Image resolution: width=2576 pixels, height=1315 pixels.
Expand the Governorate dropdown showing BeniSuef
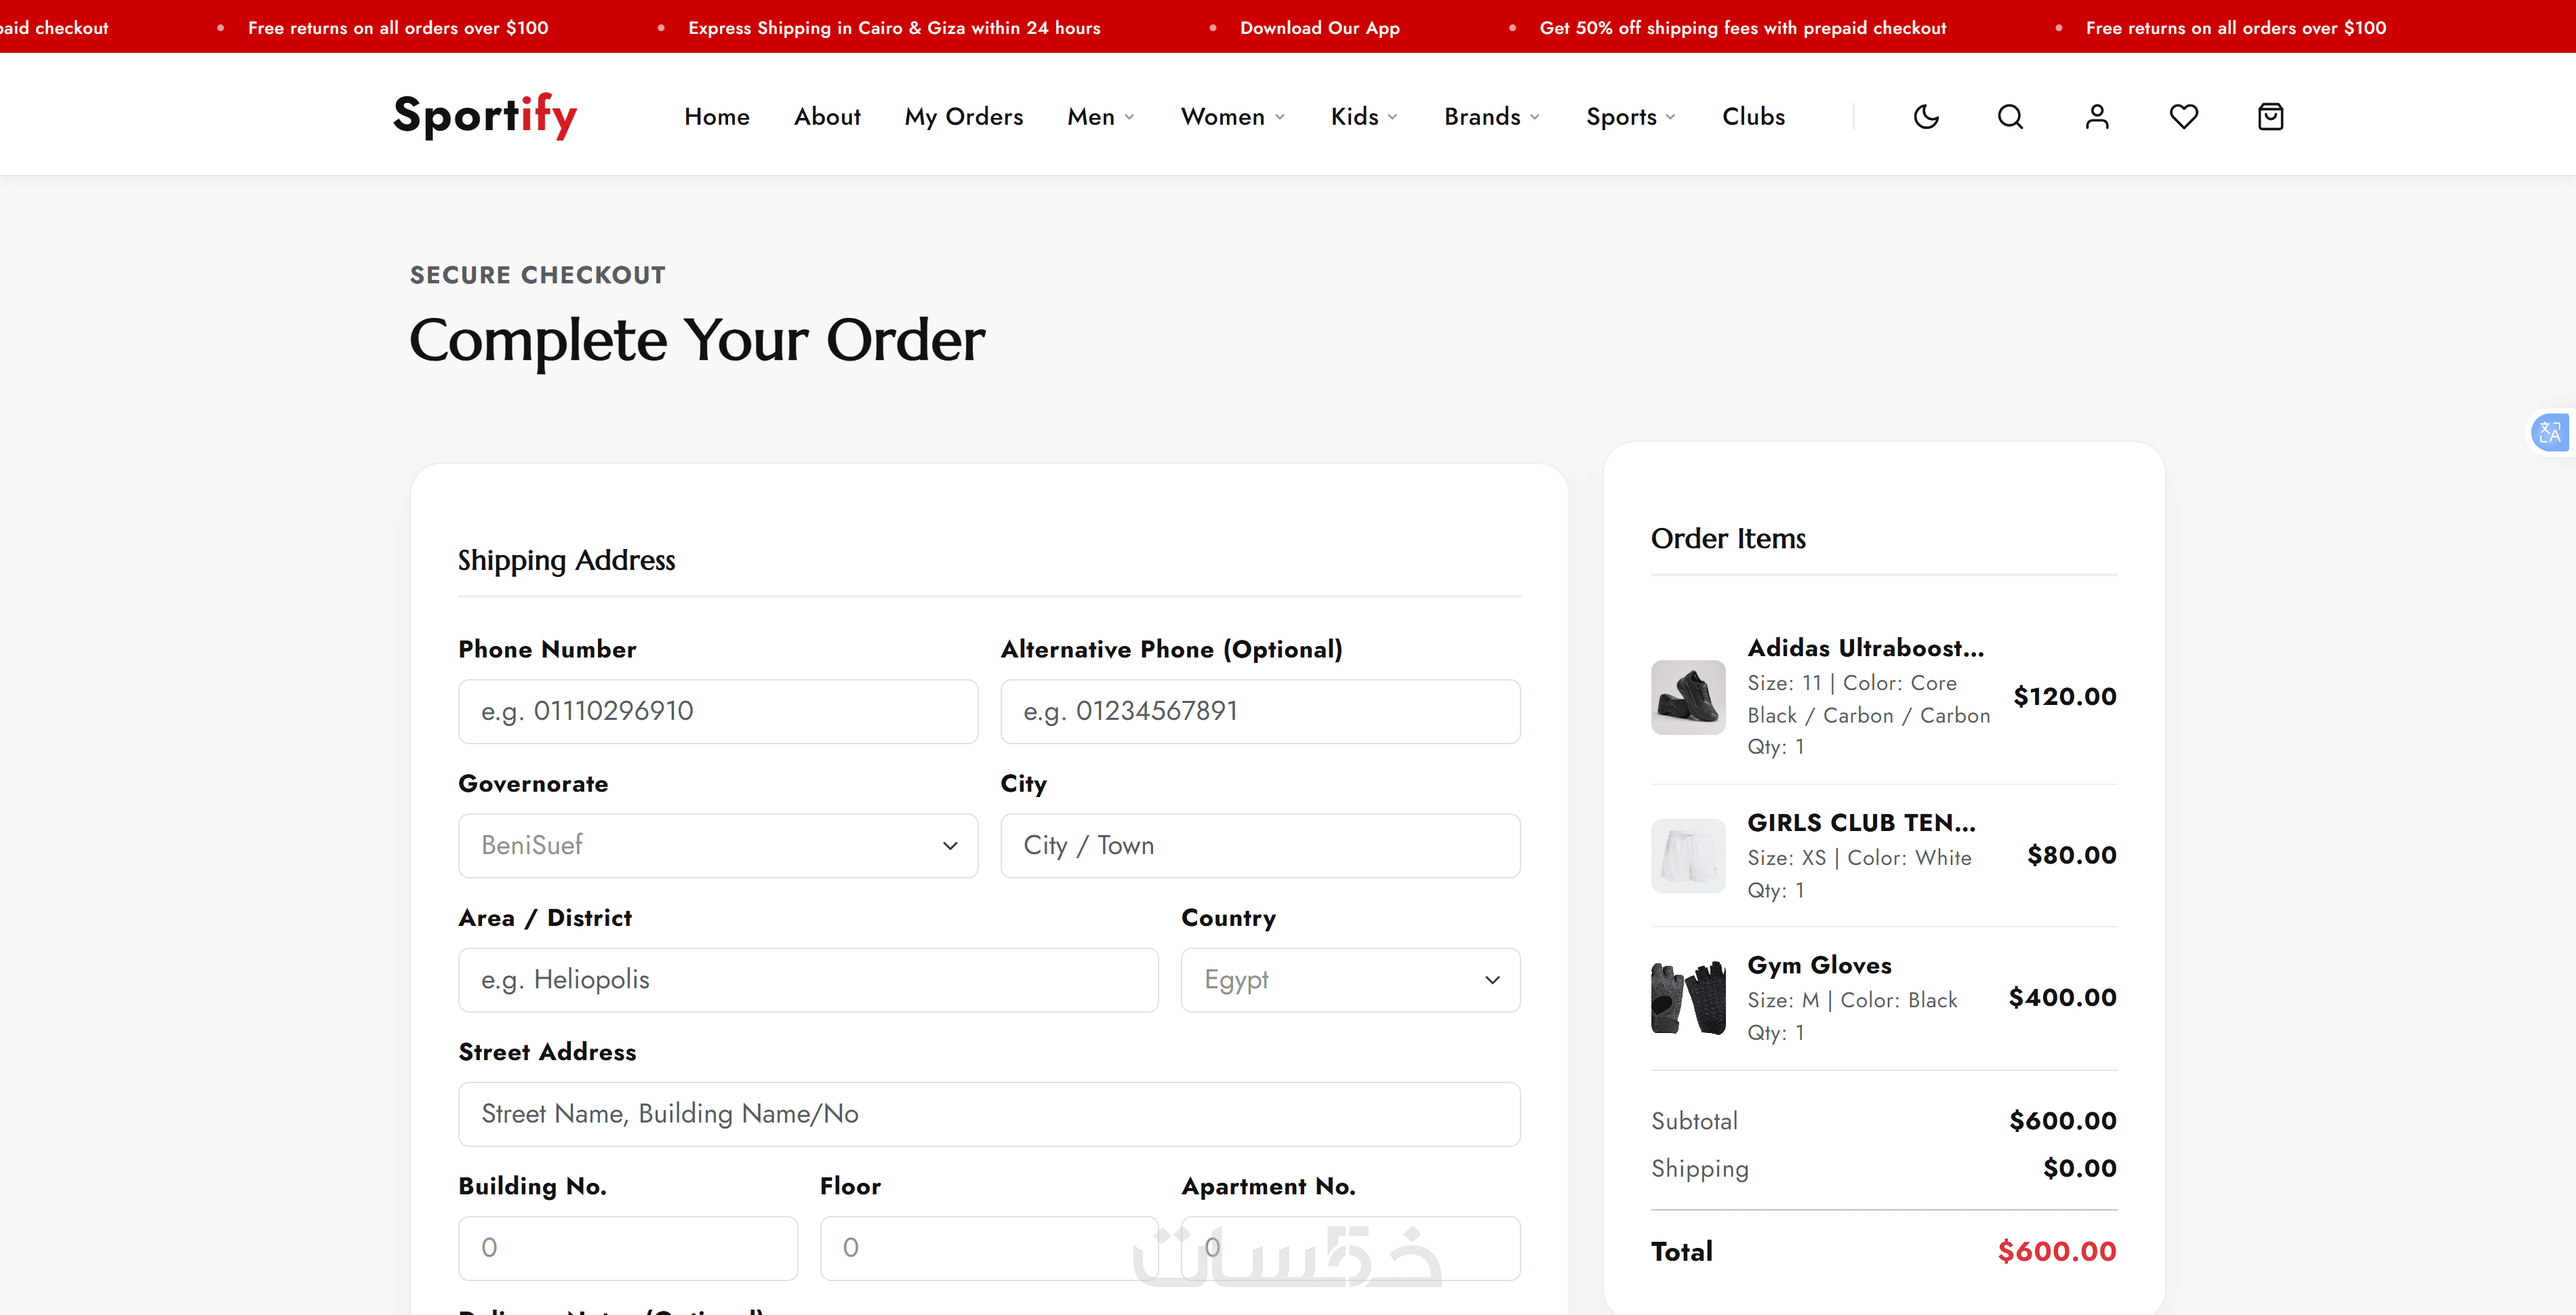pos(718,846)
